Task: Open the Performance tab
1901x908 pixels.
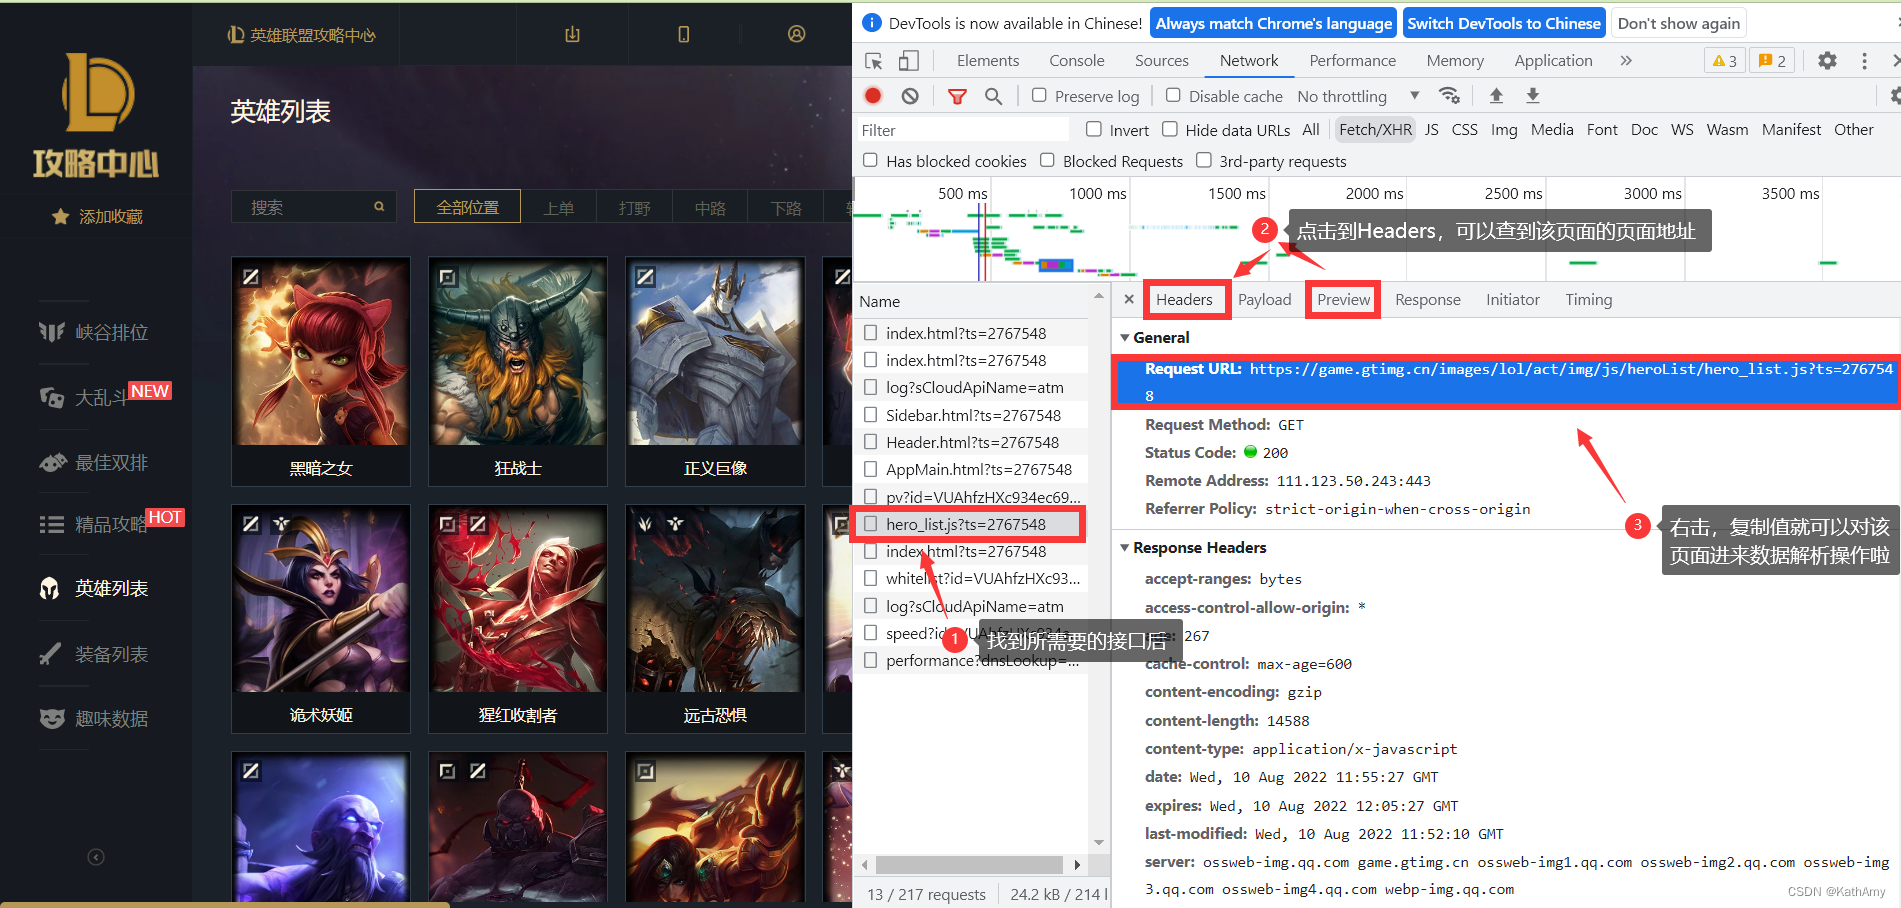Action: [1353, 61]
